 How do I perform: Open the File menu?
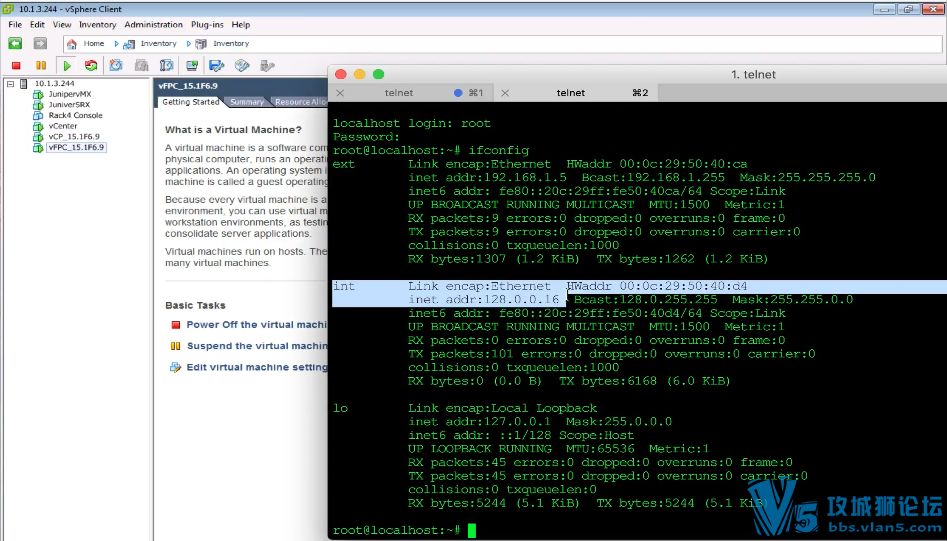pos(15,25)
